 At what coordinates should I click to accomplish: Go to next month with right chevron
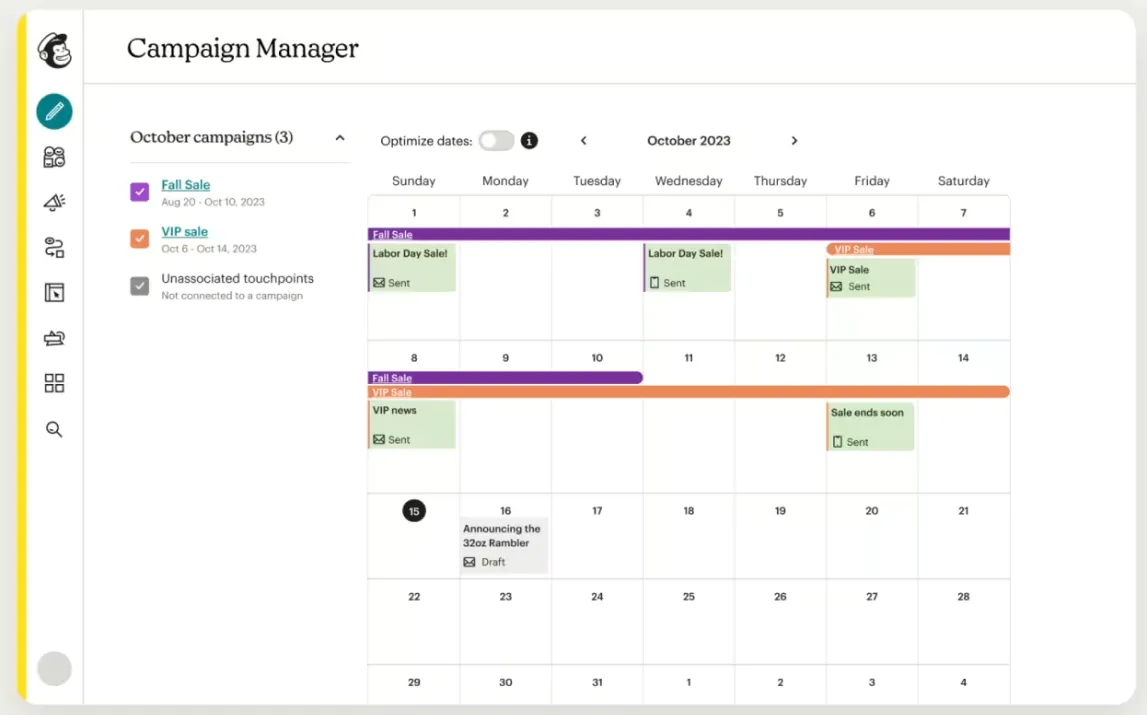pos(794,141)
